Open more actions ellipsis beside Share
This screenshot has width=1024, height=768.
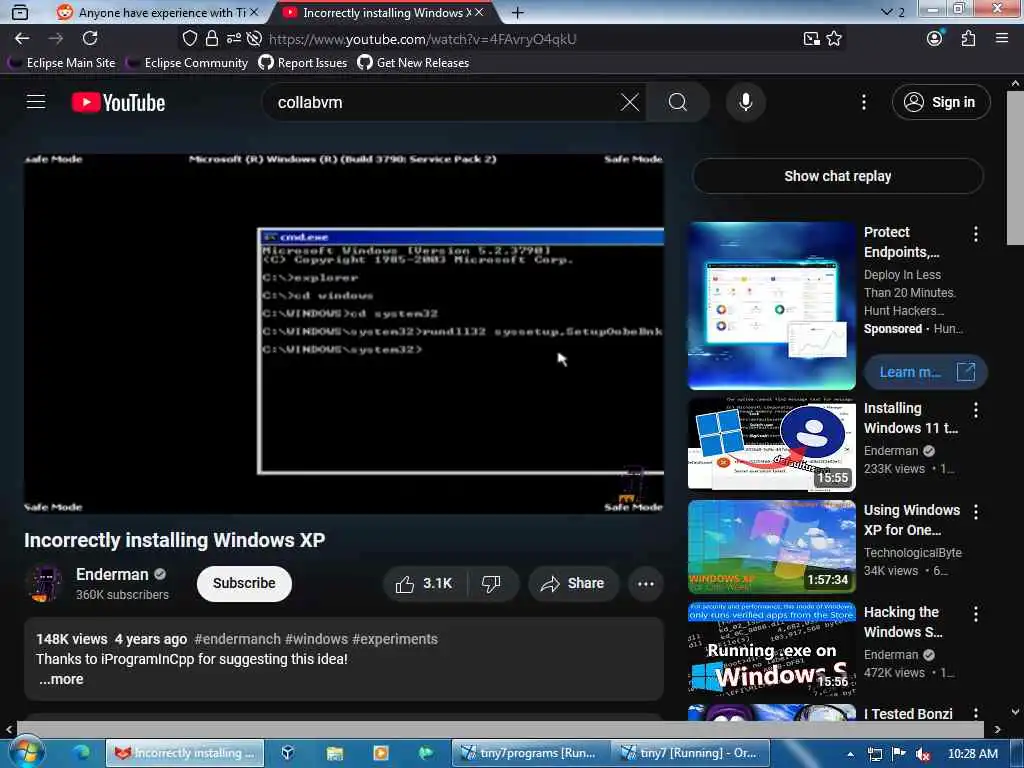[646, 583]
